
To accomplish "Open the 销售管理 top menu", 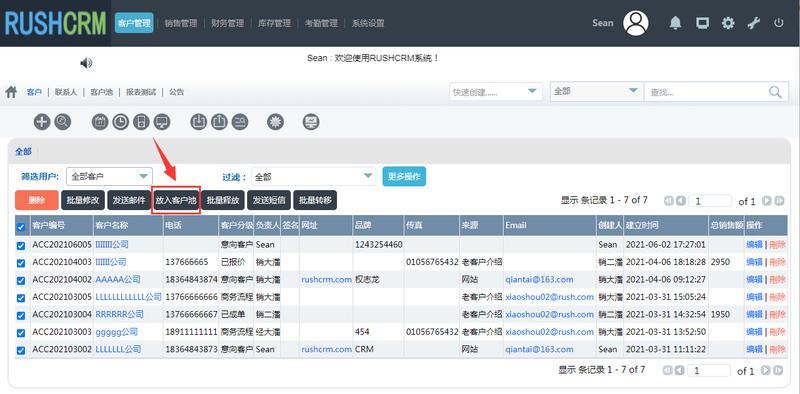I will [x=181, y=23].
